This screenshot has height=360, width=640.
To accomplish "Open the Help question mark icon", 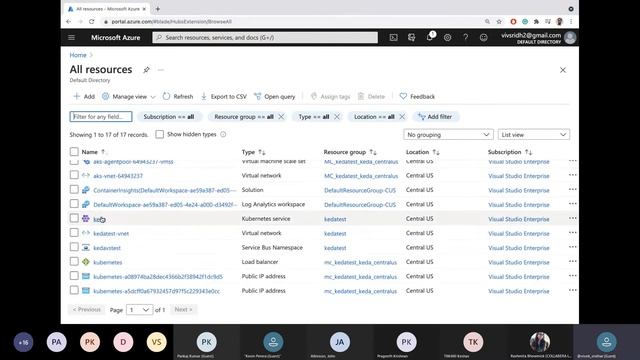I will tap(465, 38).
